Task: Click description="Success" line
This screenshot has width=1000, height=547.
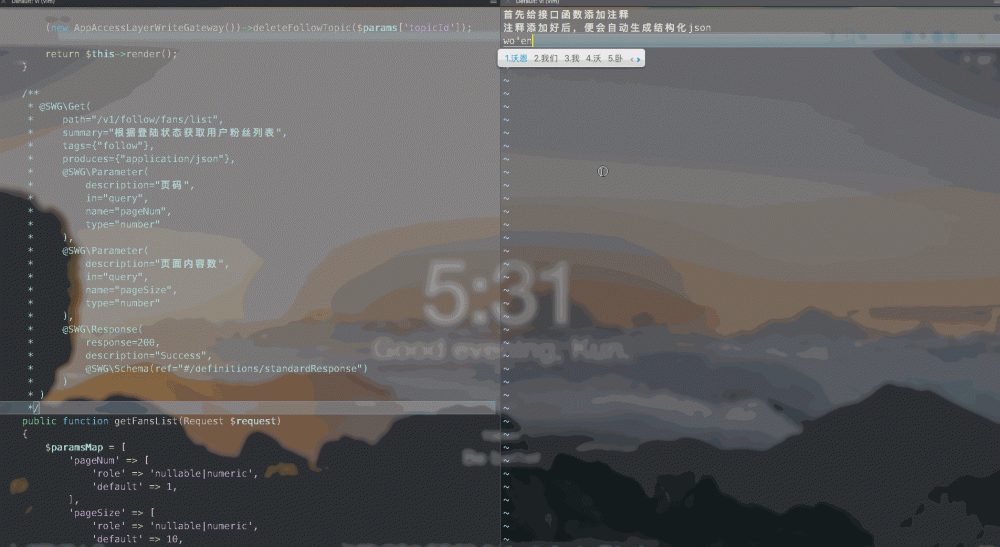Action: click(x=148, y=355)
